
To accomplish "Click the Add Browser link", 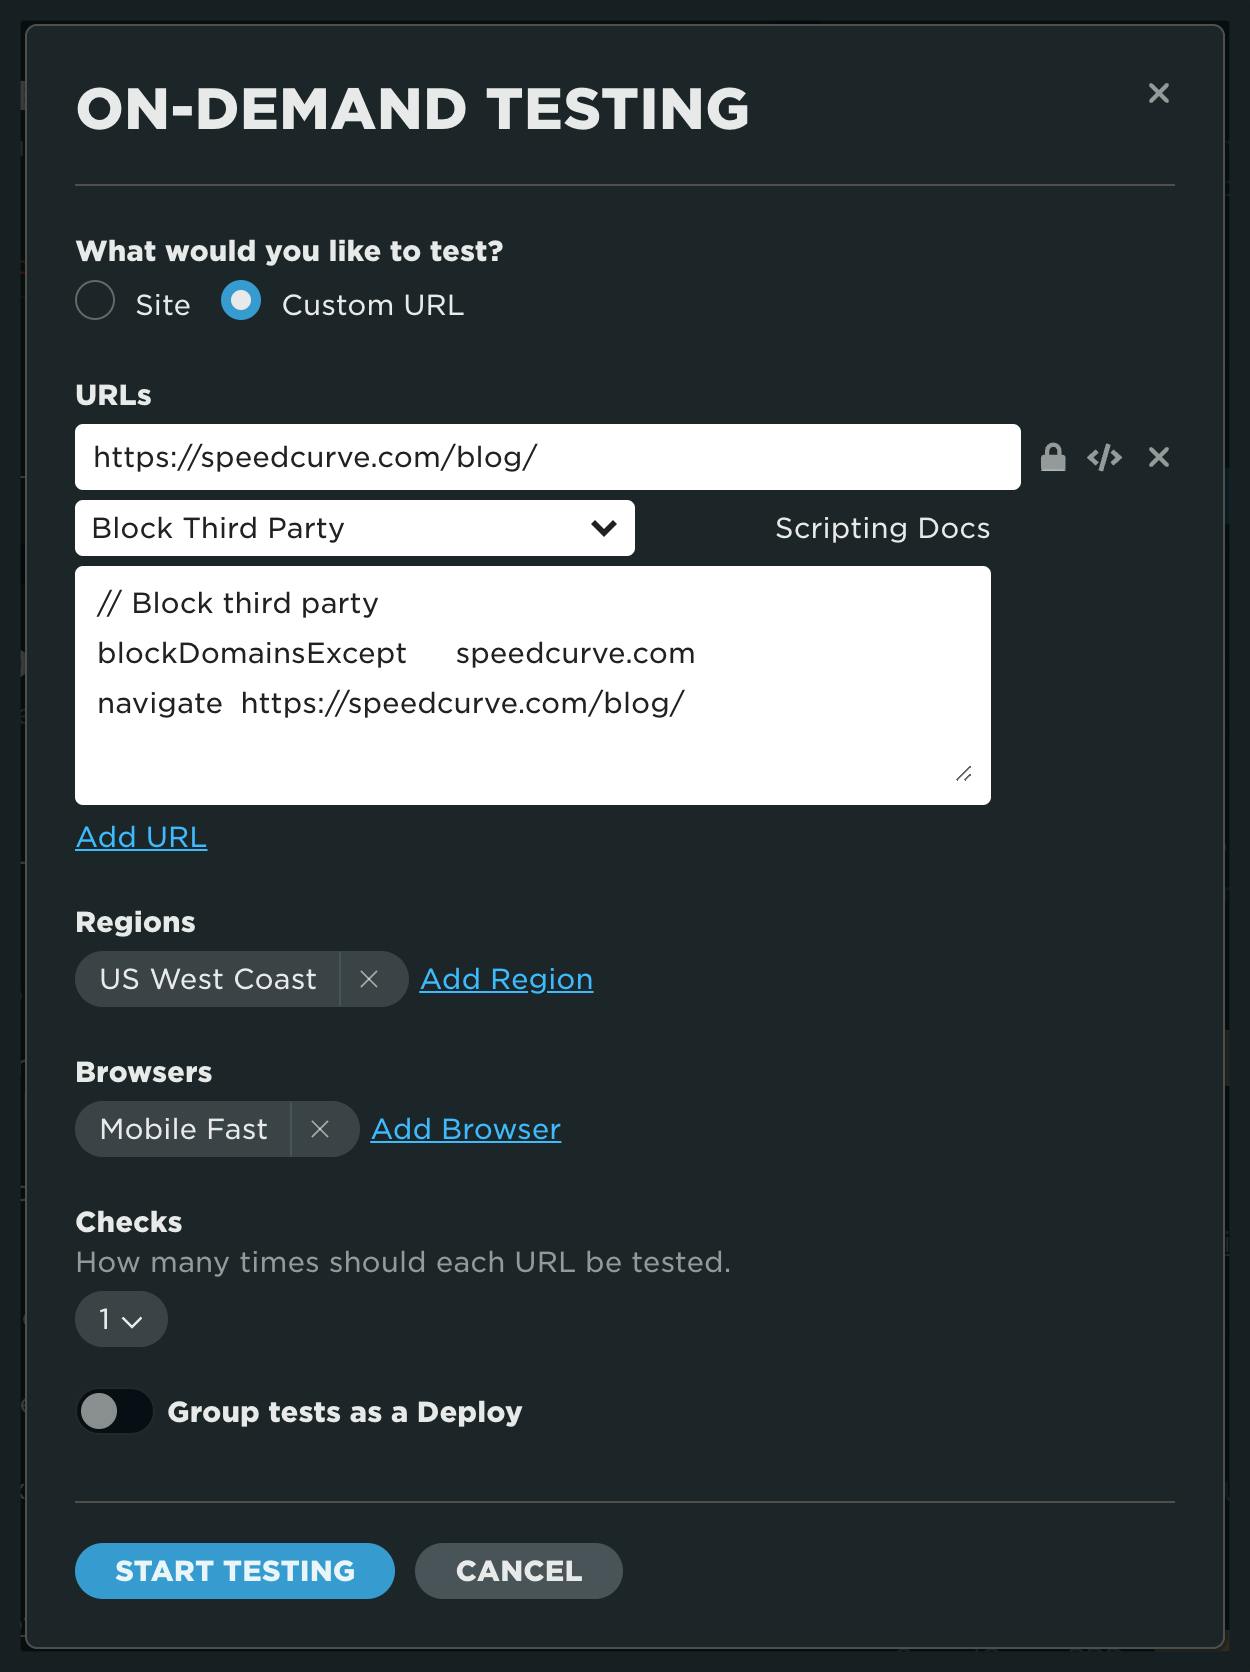I will (x=466, y=1129).
